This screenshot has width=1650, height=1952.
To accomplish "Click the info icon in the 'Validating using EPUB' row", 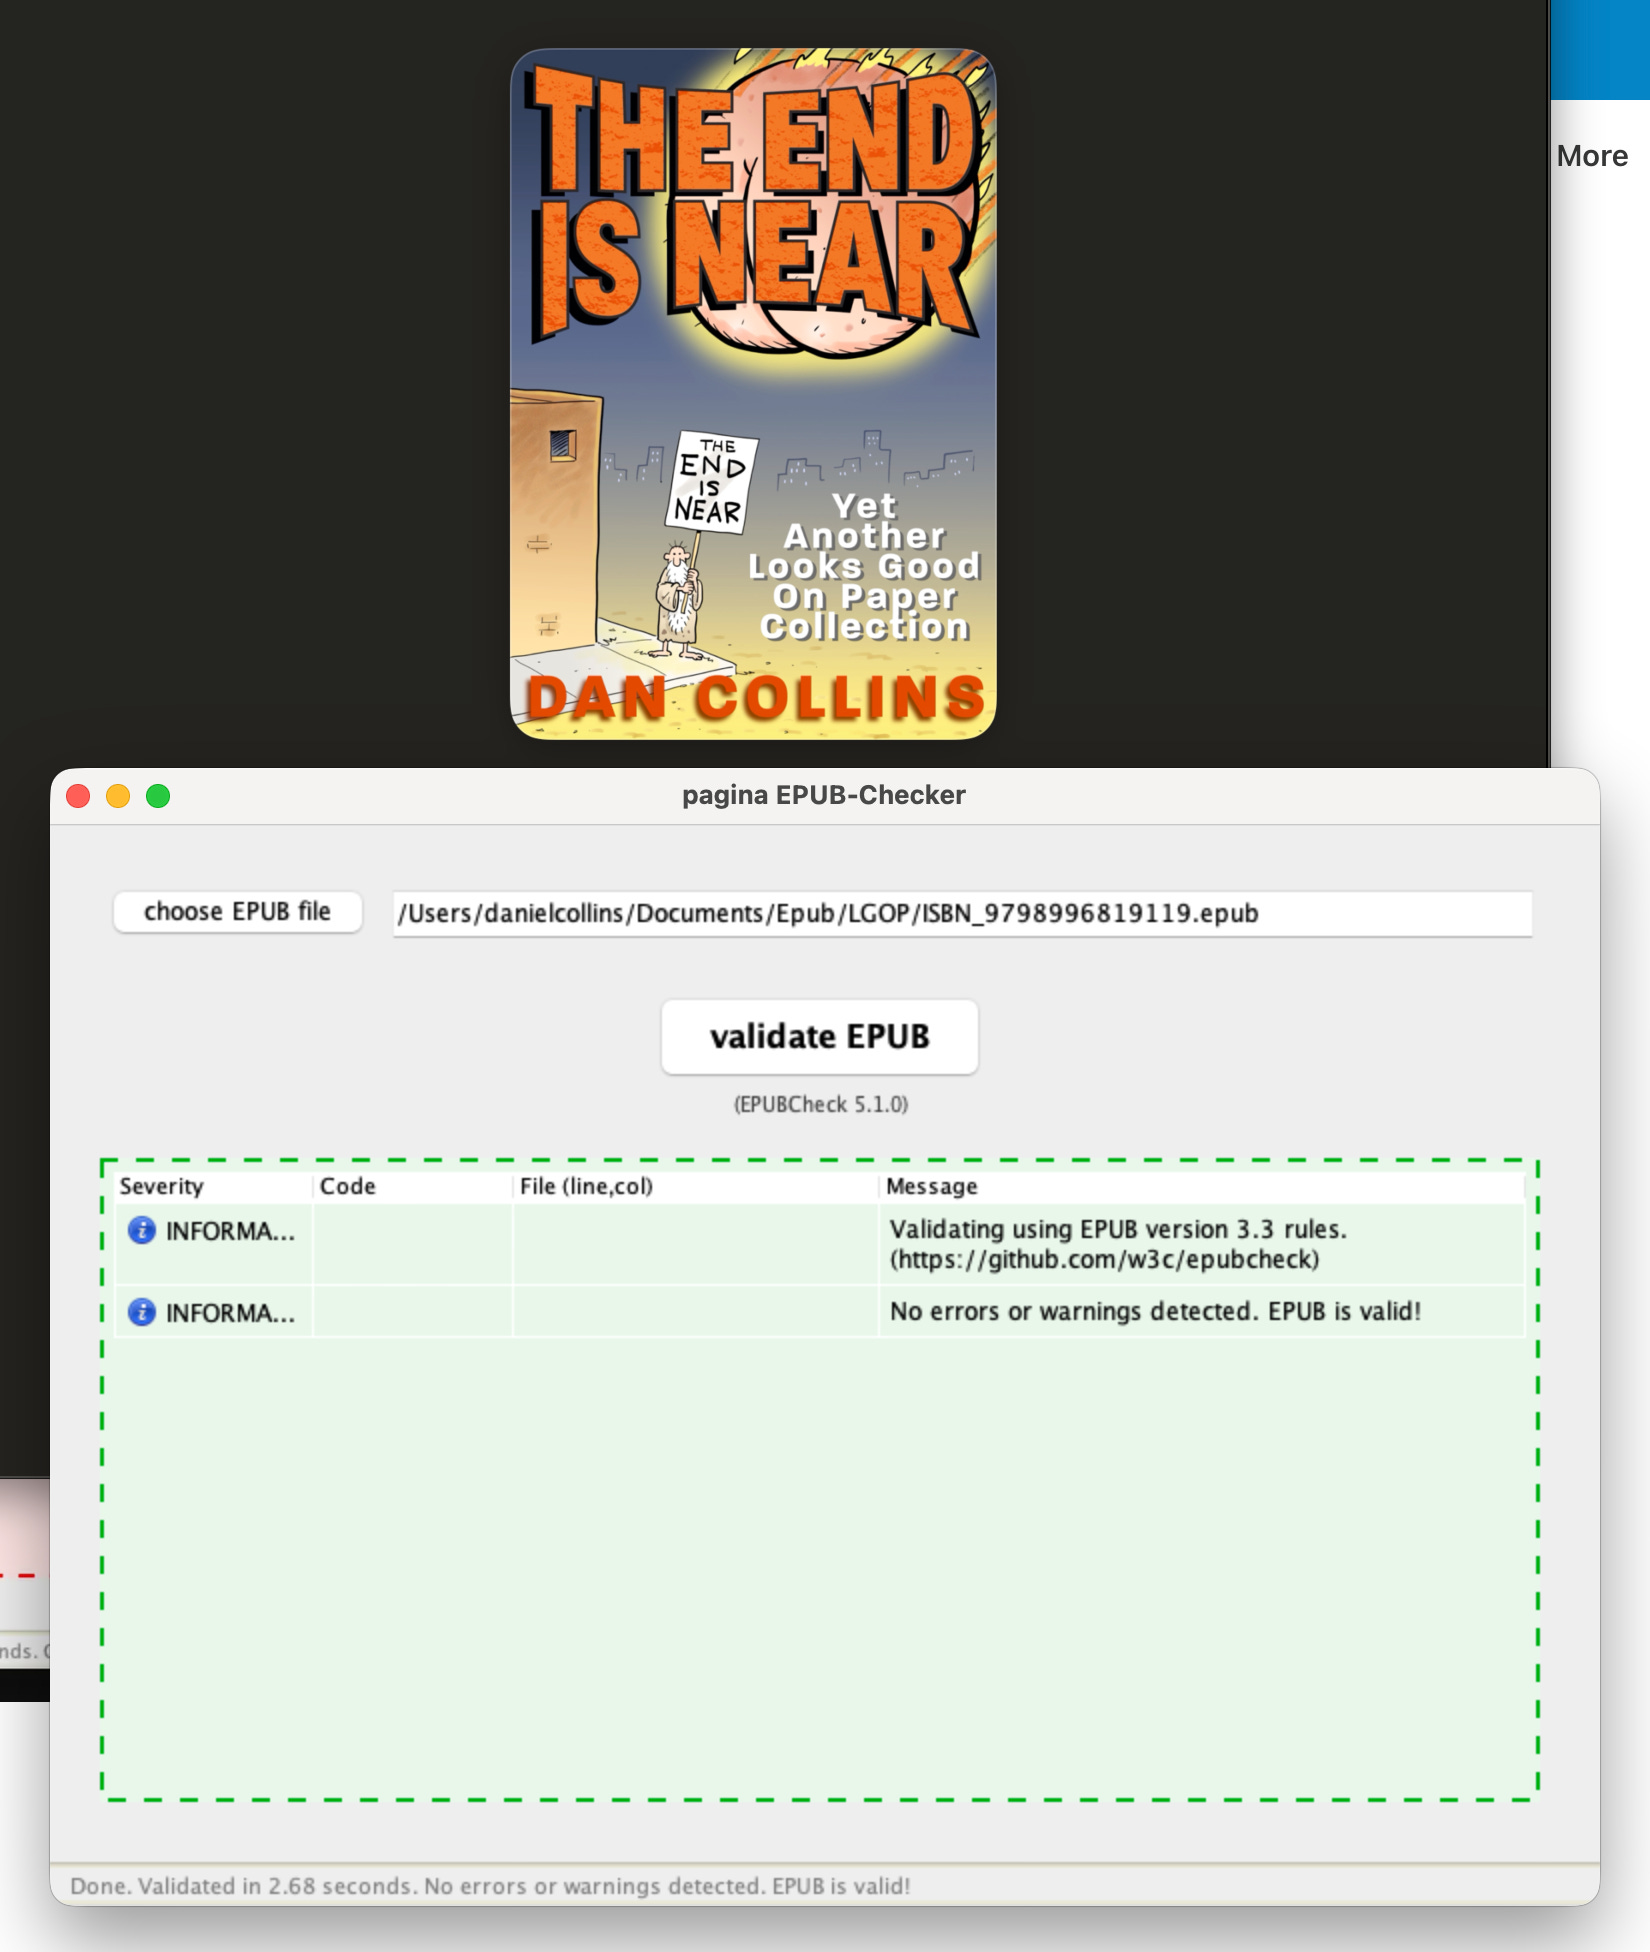I will (142, 1230).
